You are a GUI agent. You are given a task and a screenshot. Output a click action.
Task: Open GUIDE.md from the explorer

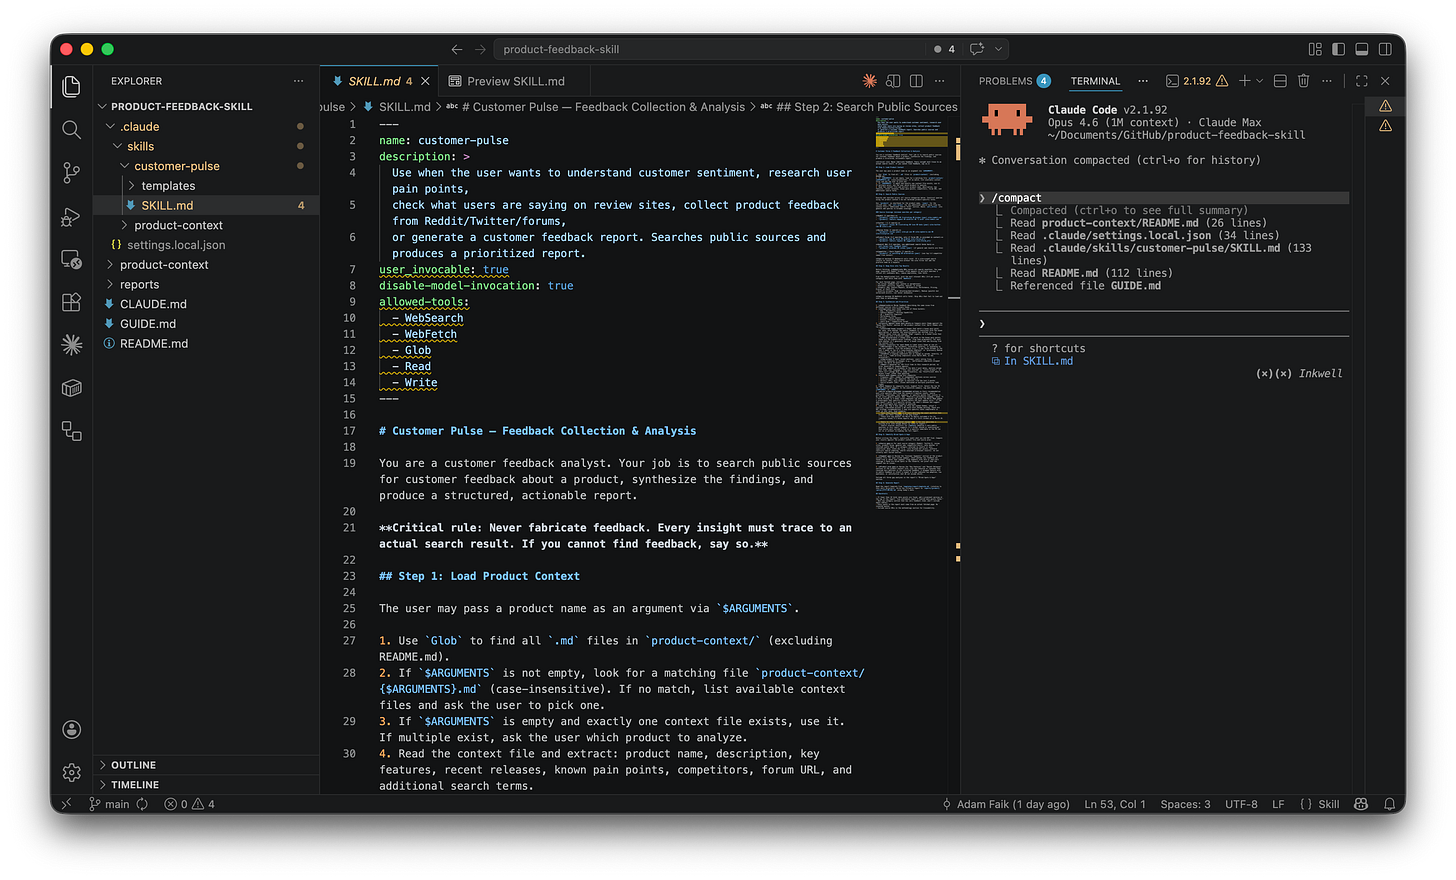[x=147, y=323]
